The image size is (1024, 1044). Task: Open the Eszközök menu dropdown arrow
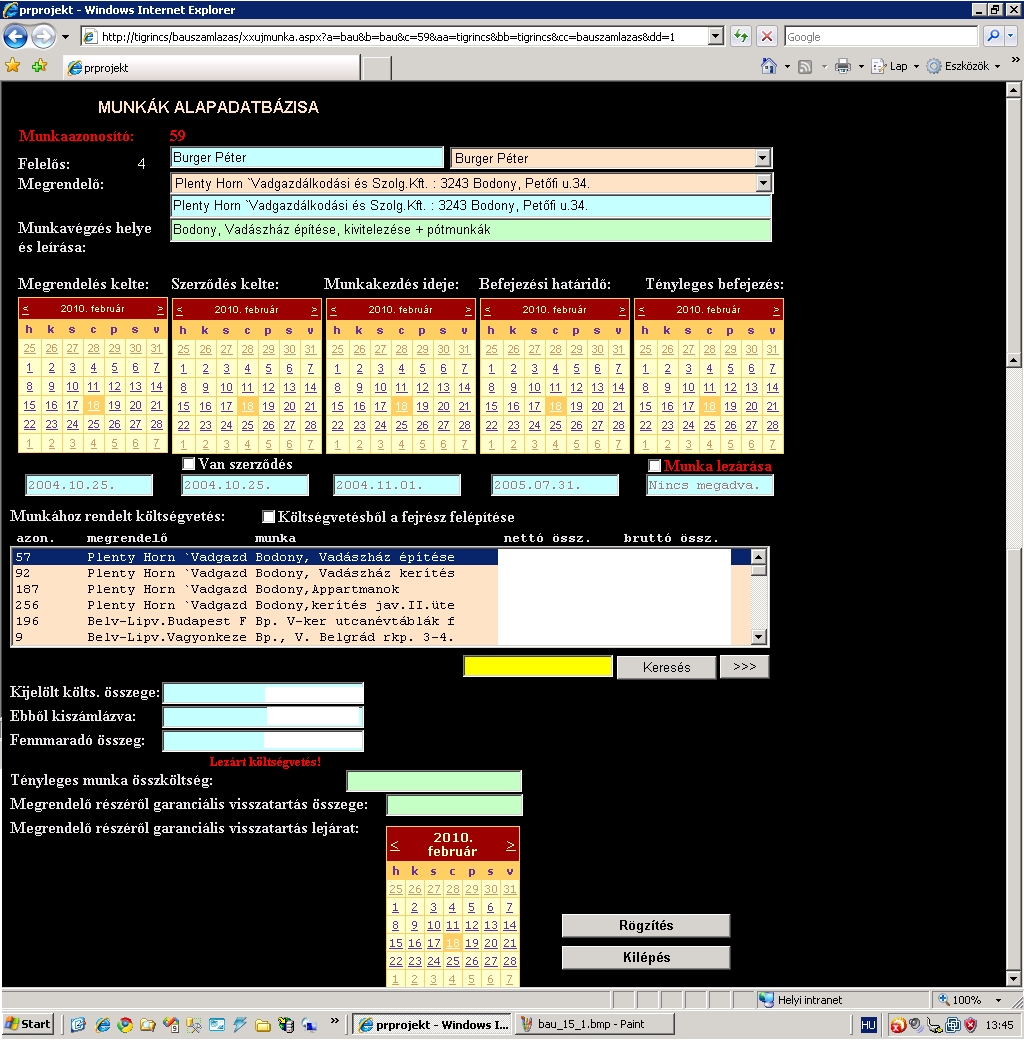(997, 67)
